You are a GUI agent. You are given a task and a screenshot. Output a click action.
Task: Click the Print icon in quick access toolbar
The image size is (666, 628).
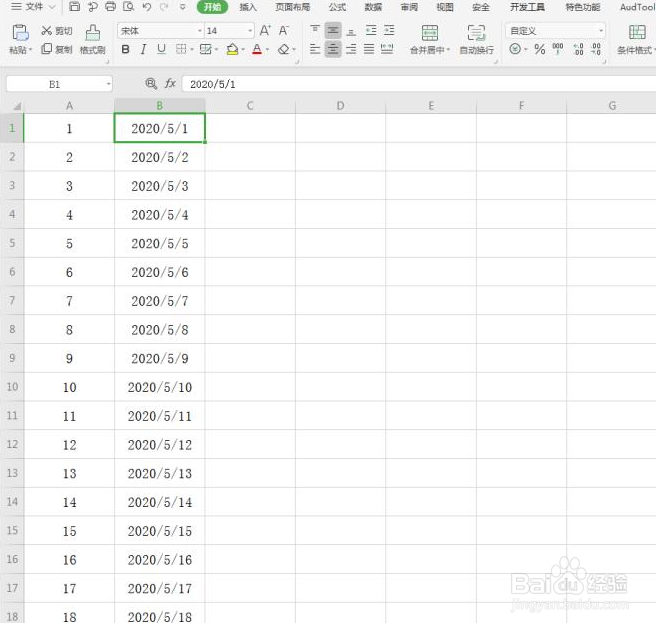[110, 6]
